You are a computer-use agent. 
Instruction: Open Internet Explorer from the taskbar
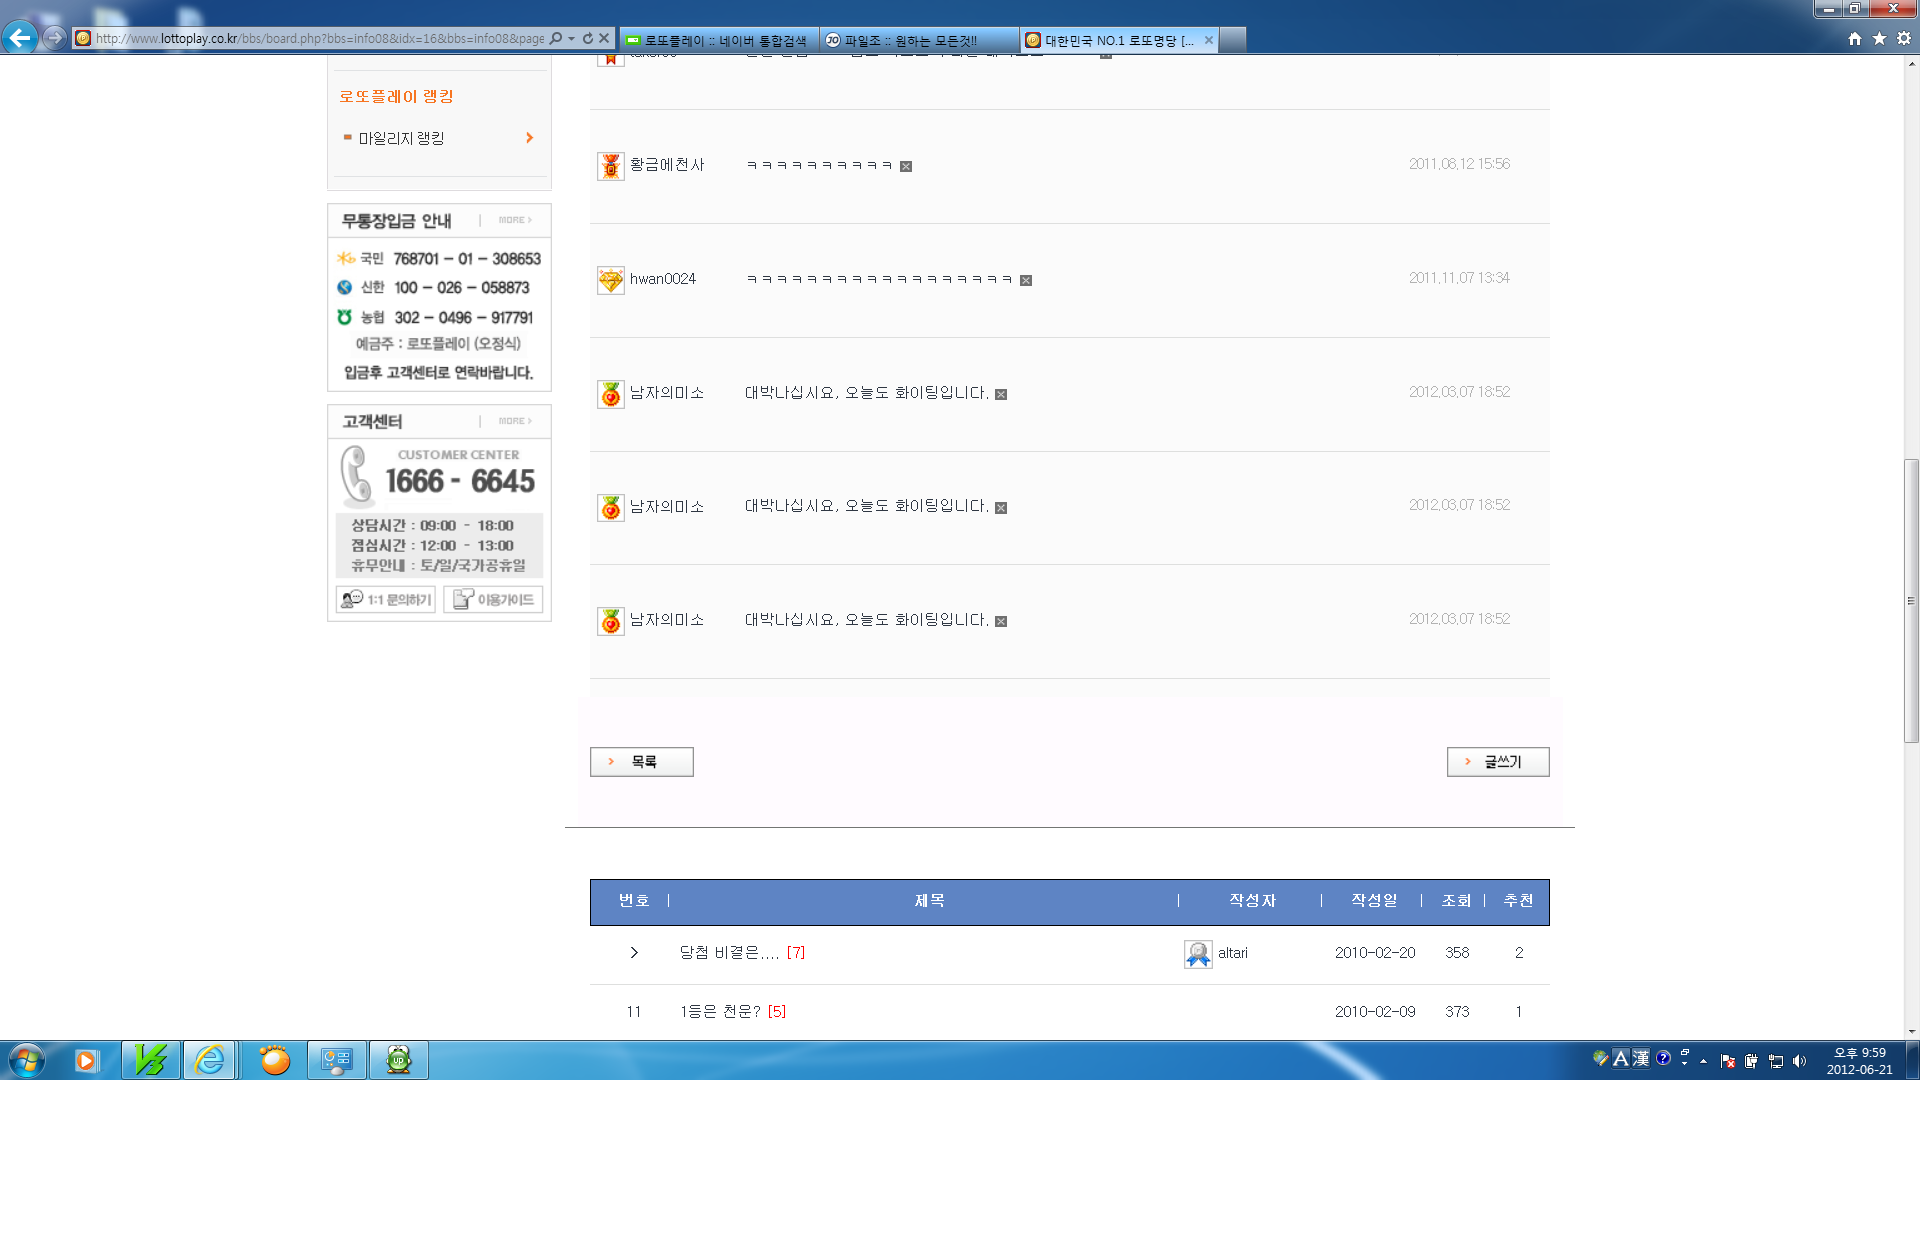(210, 1060)
